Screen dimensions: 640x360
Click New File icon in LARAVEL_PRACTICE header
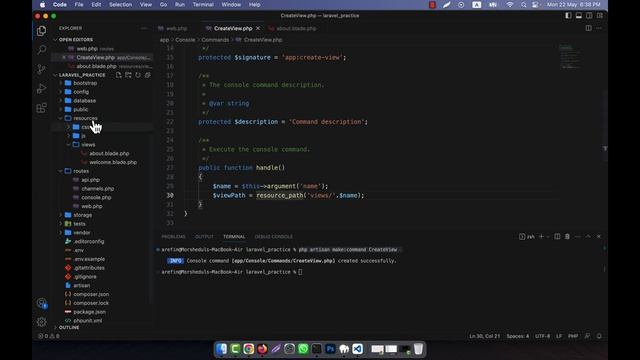coord(118,75)
